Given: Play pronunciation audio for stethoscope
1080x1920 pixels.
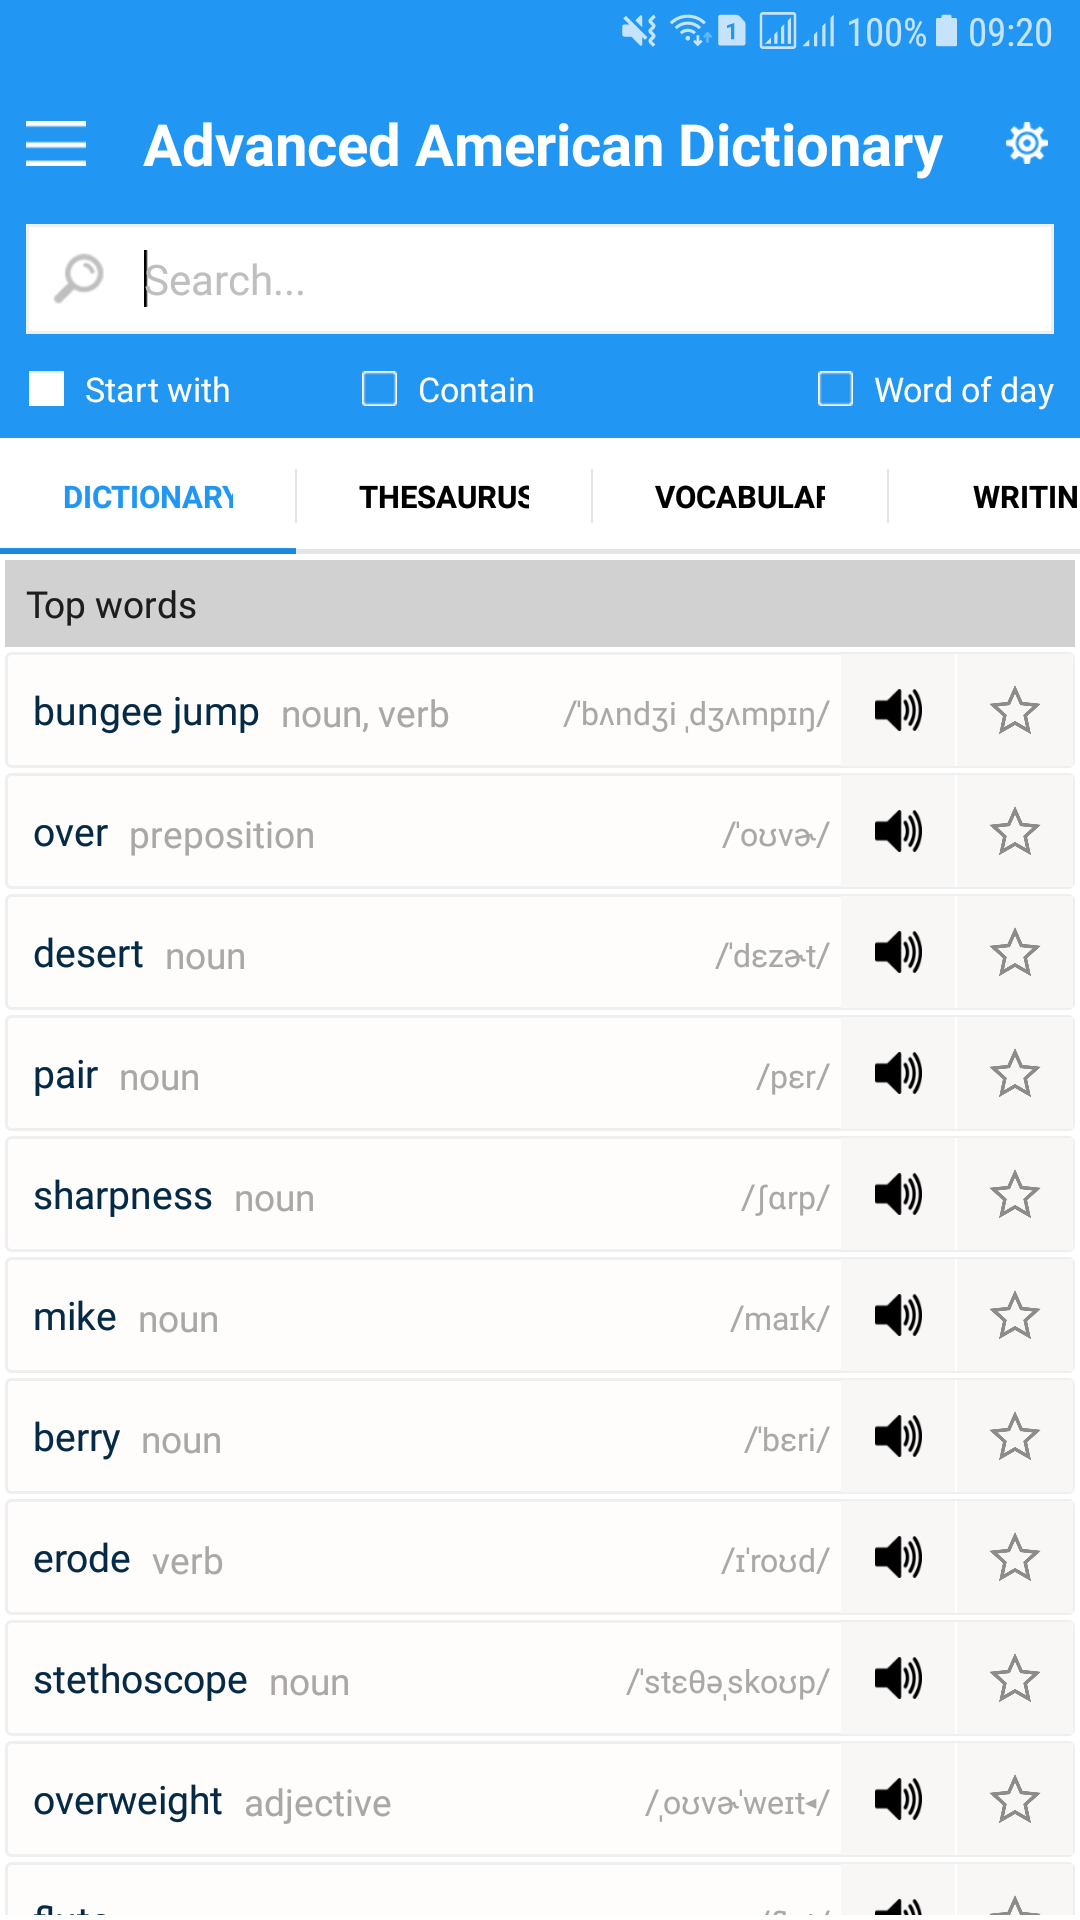Looking at the screenshot, I should click(898, 1679).
